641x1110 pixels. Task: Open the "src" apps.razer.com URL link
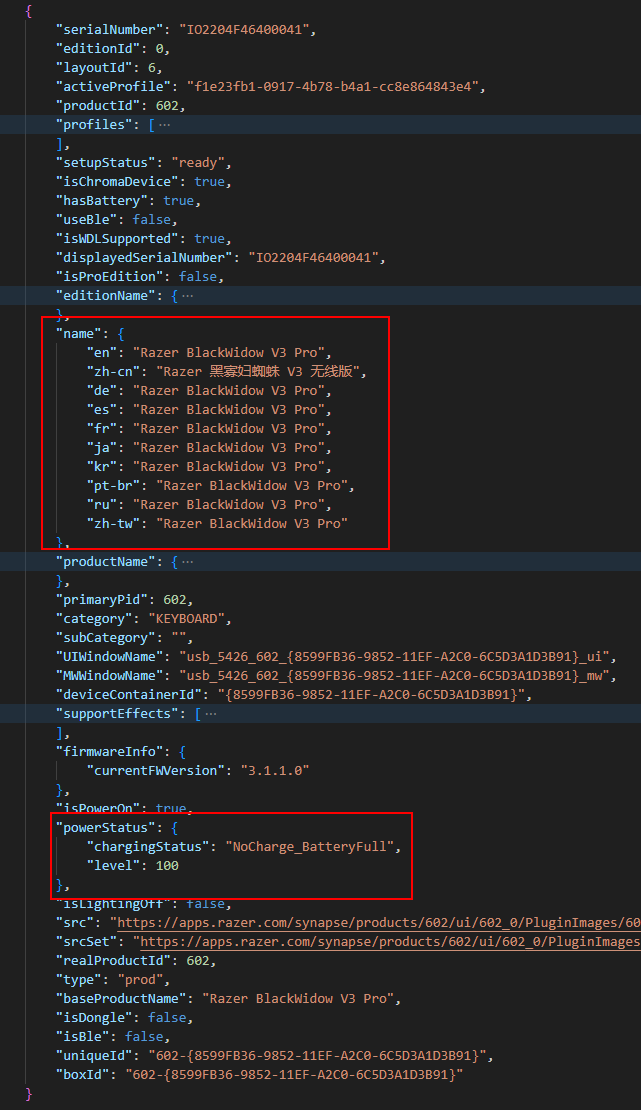click(378, 922)
